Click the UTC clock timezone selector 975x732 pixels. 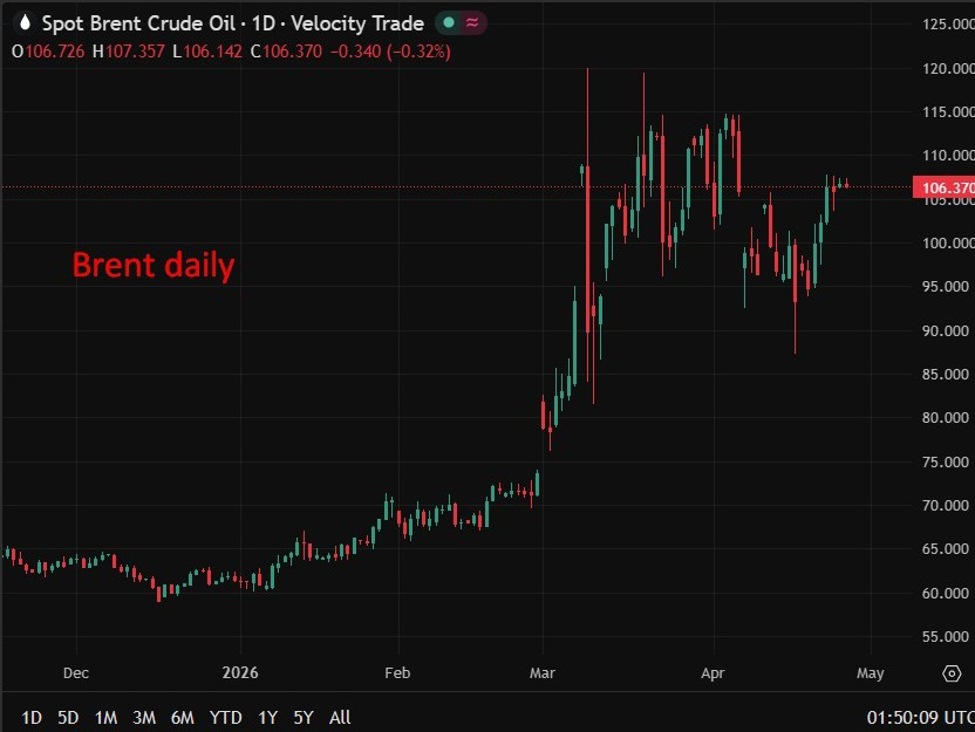coord(917,717)
